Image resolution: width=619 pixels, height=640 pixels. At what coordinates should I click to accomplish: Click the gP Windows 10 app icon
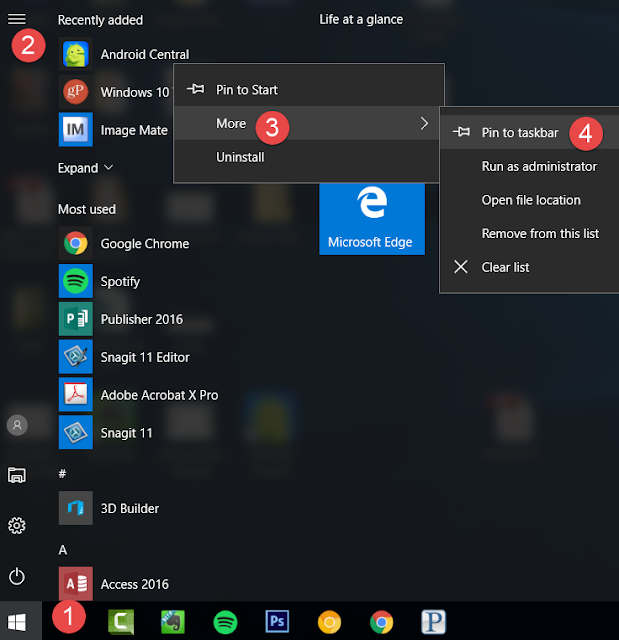point(75,91)
